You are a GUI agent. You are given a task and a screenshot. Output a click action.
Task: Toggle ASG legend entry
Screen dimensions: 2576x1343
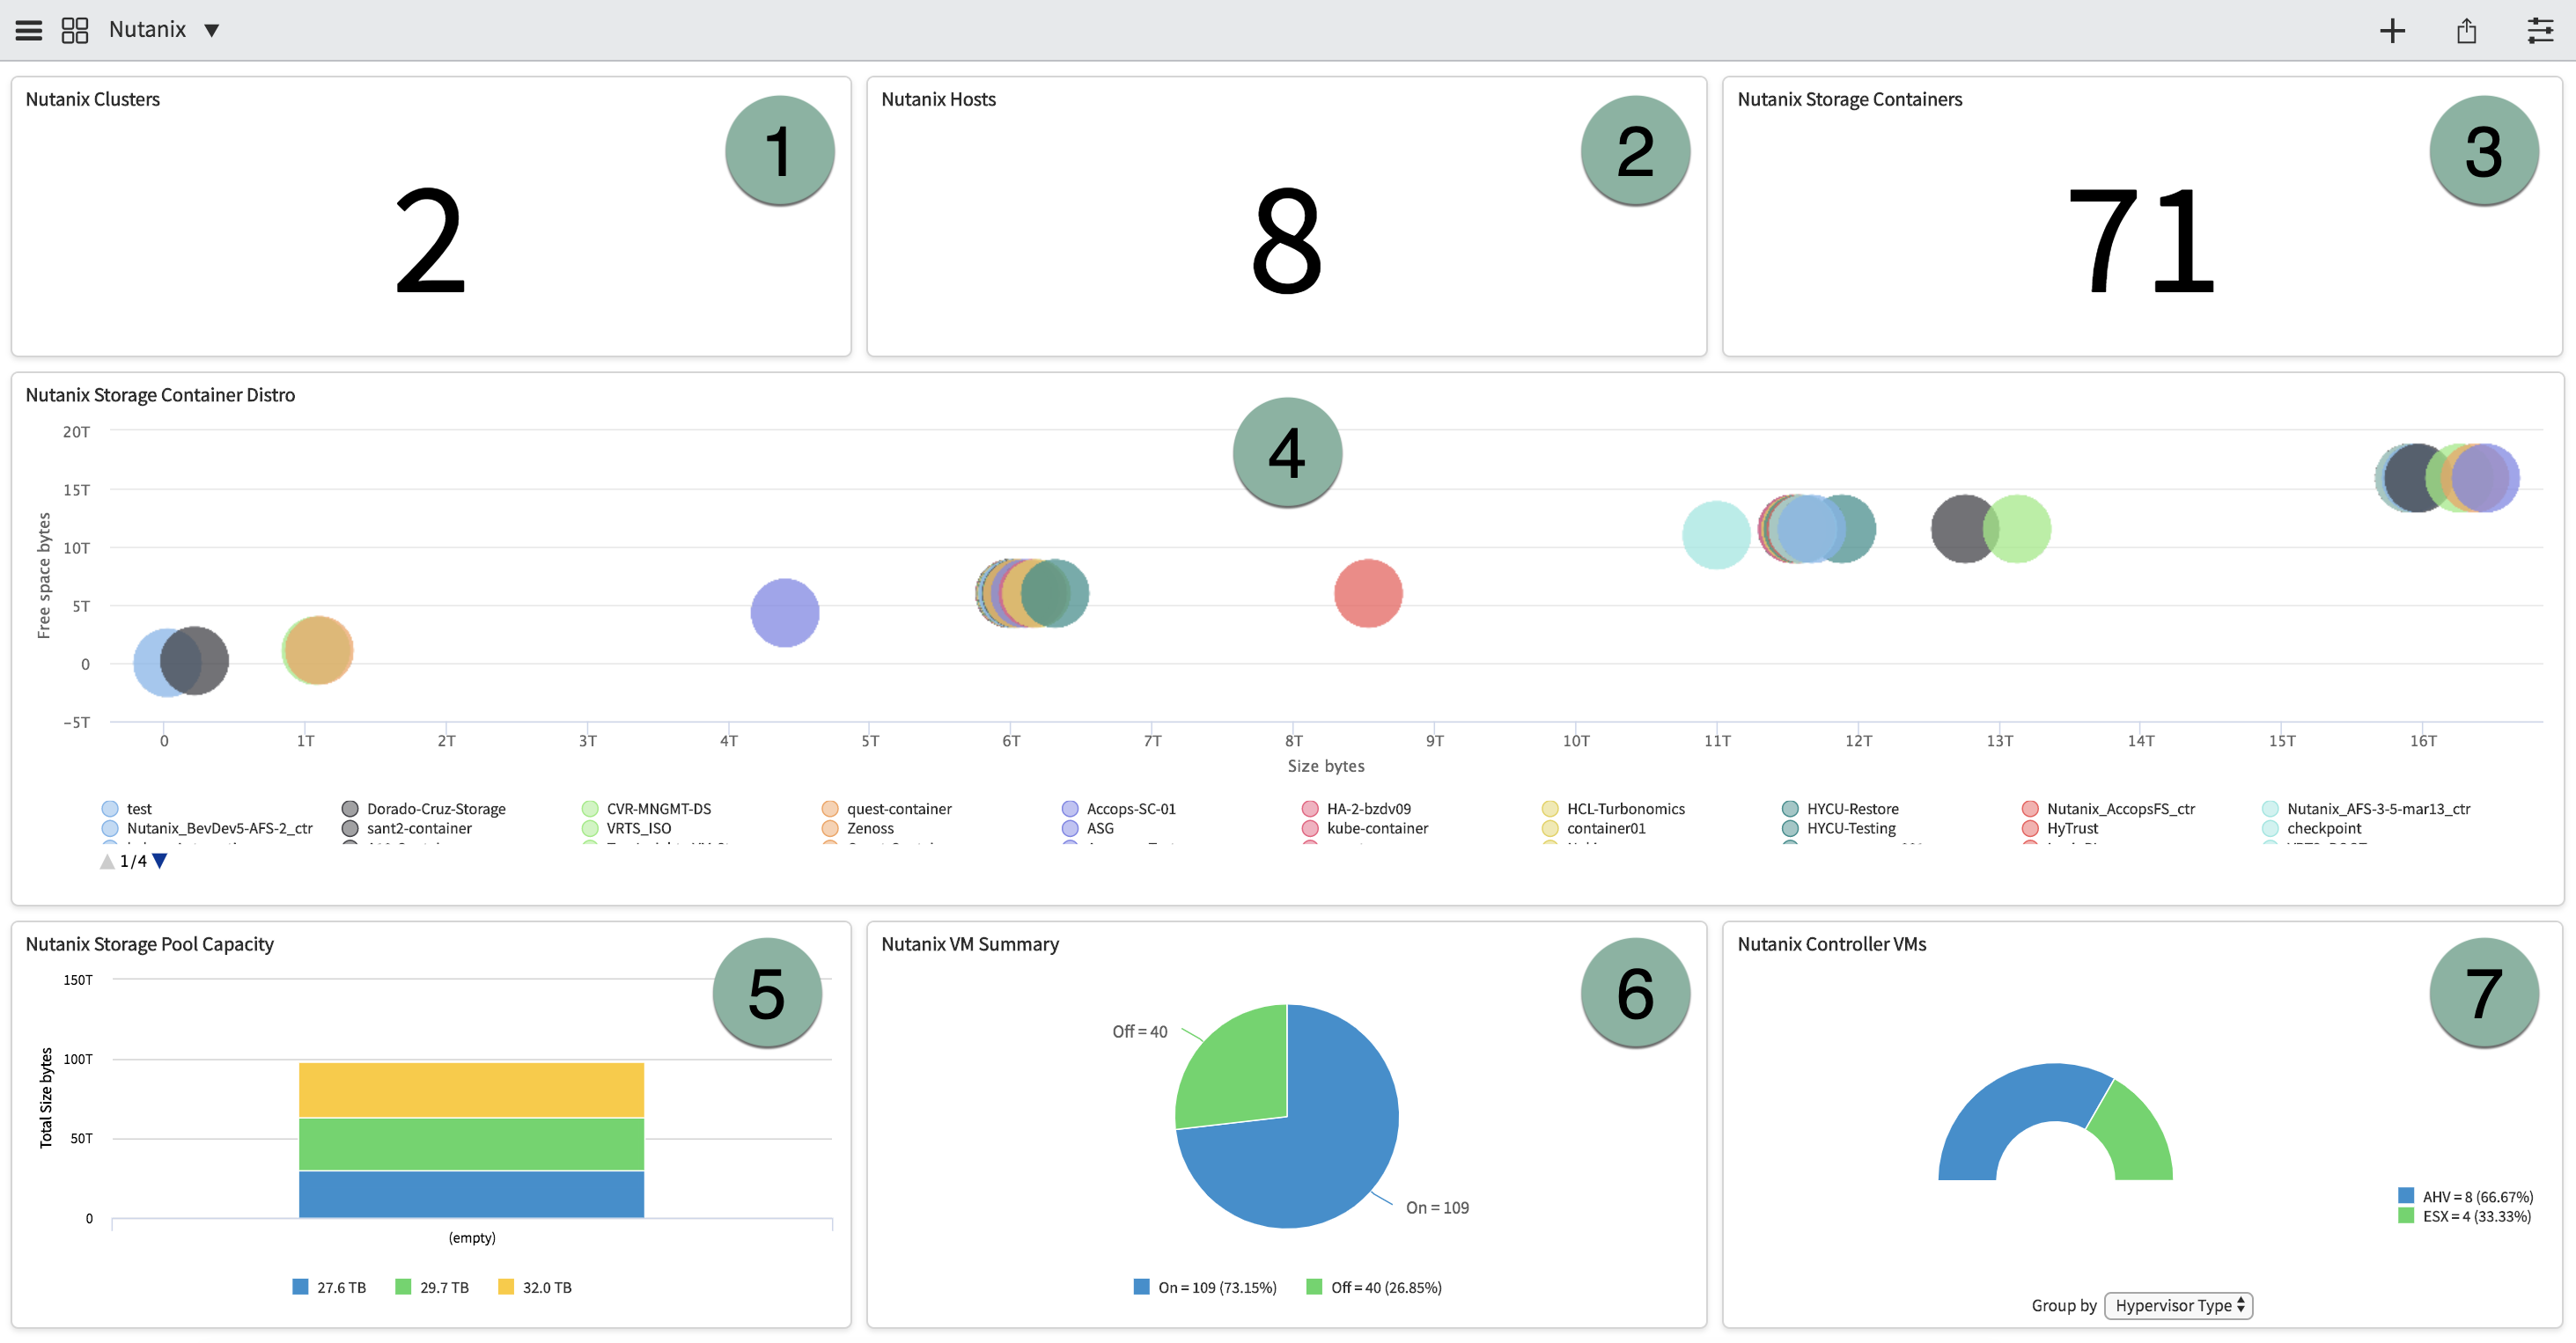click(1088, 828)
